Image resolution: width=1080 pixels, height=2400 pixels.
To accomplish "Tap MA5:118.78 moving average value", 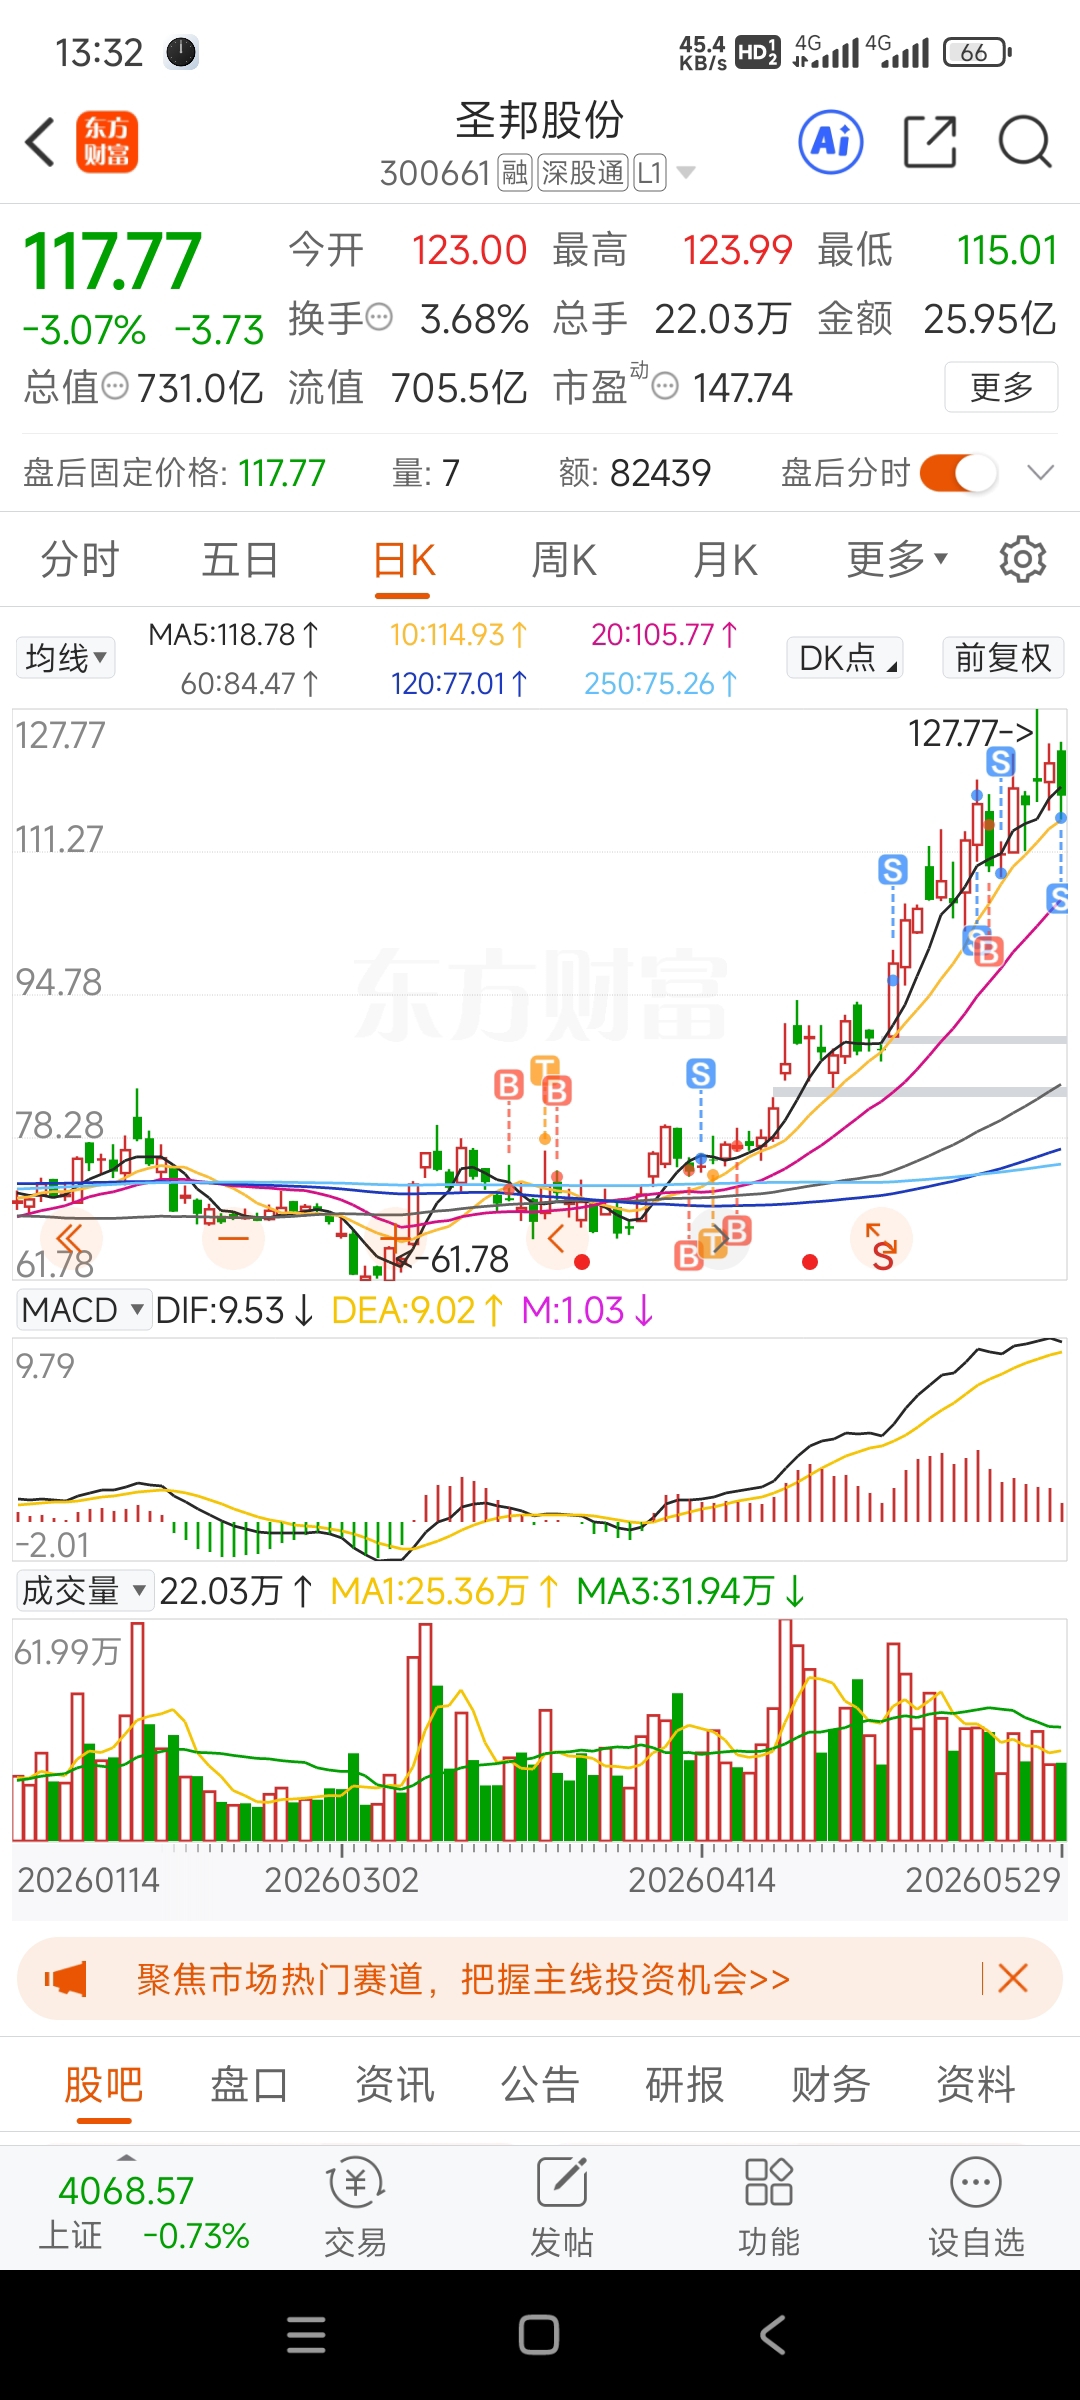I will point(233,634).
